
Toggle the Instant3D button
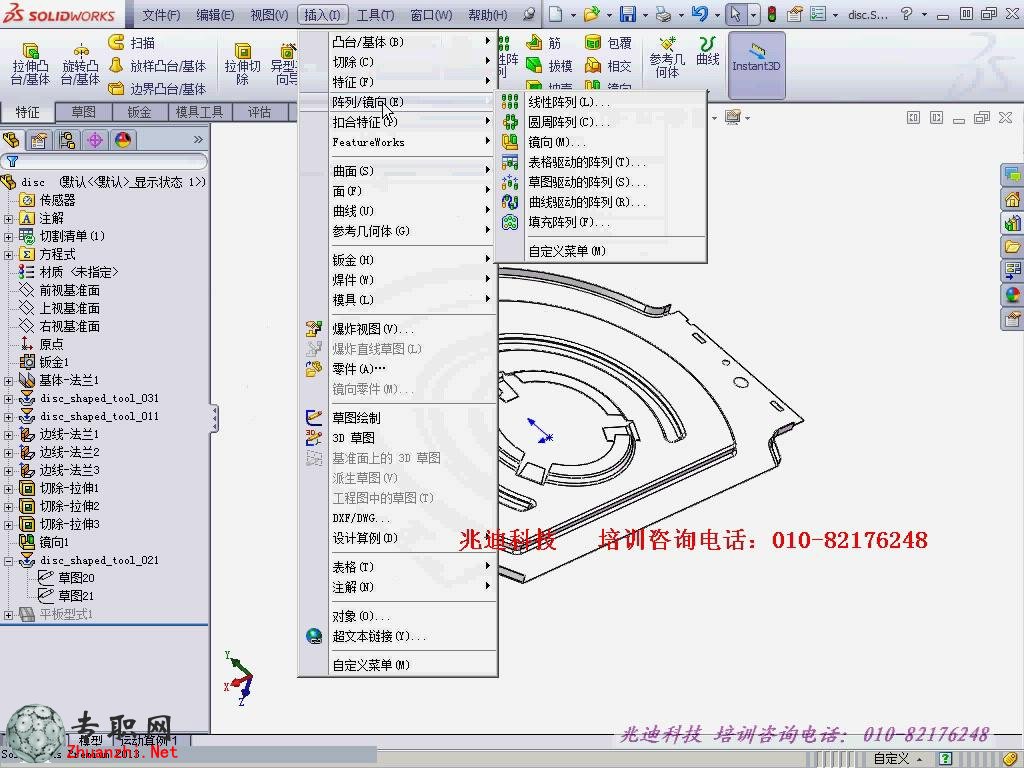point(756,65)
